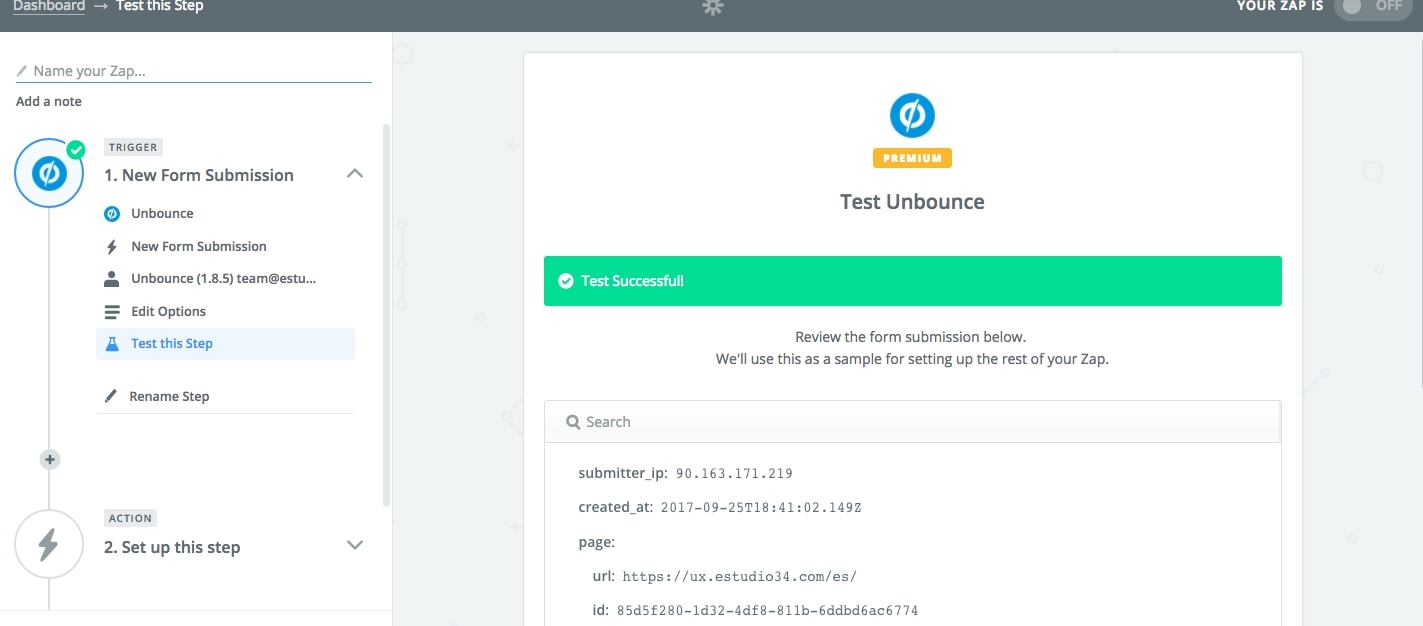Select the page url https://ux.estudio34.com/es/
Screen dimensions: 1423x626
pyautogui.click(x=739, y=577)
